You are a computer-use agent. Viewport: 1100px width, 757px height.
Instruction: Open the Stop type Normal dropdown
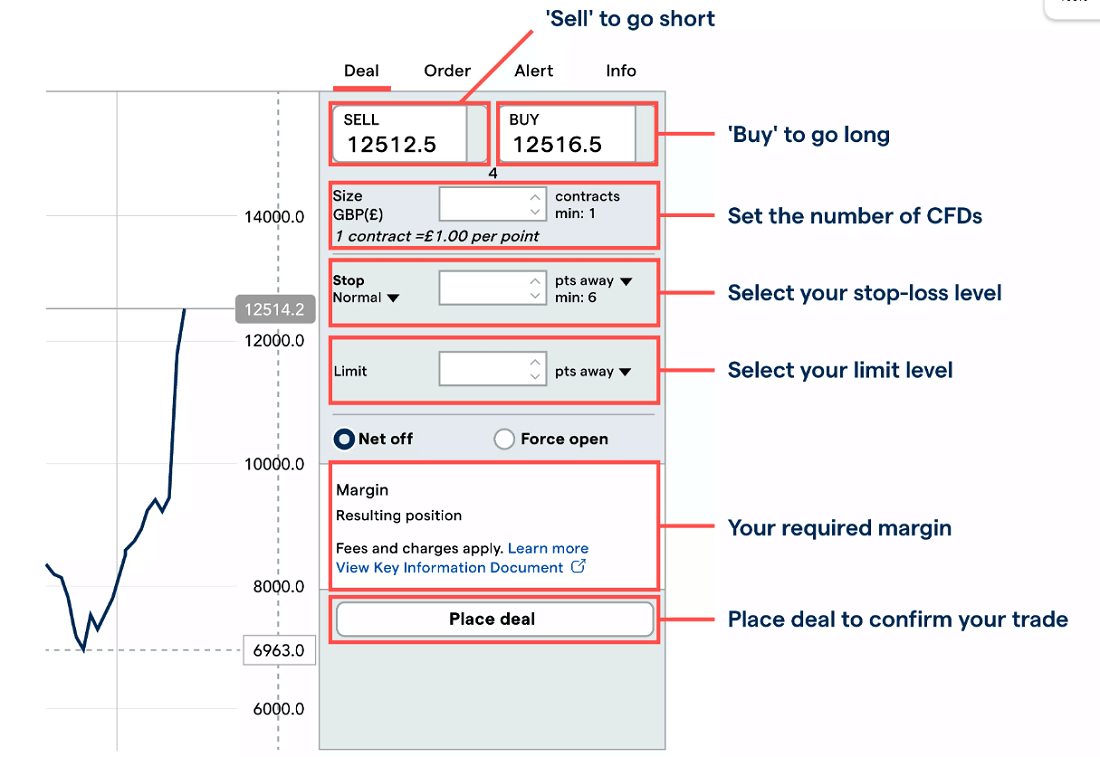click(365, 297)
